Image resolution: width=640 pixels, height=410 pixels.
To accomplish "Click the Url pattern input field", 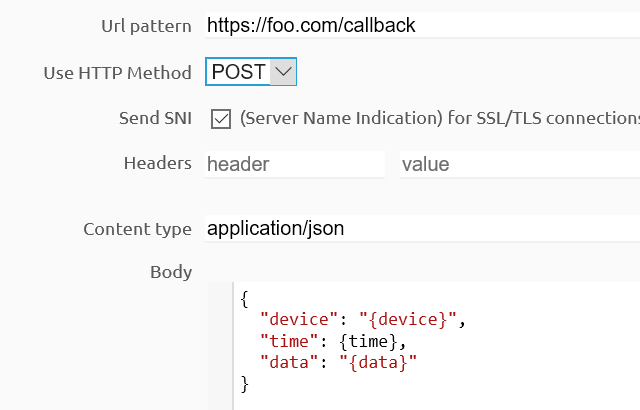I will coord(420,25).
